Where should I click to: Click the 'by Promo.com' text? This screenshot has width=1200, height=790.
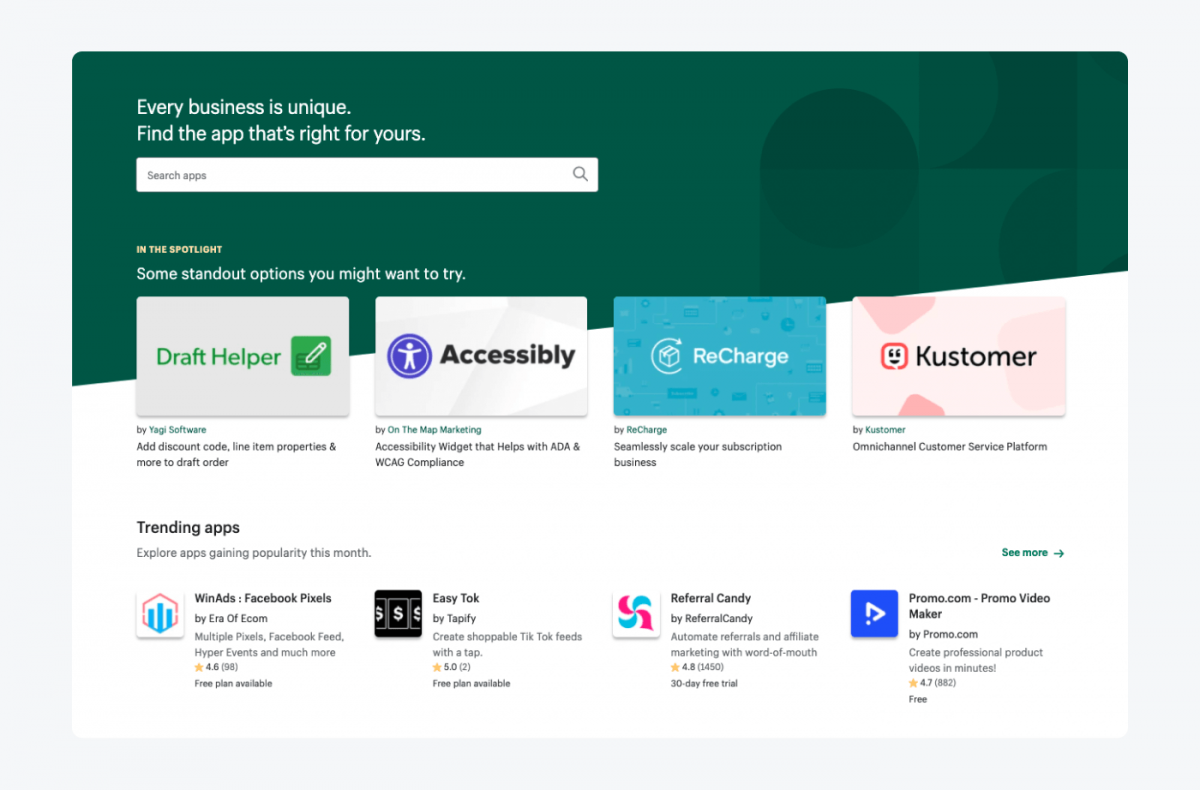point(943,634)
